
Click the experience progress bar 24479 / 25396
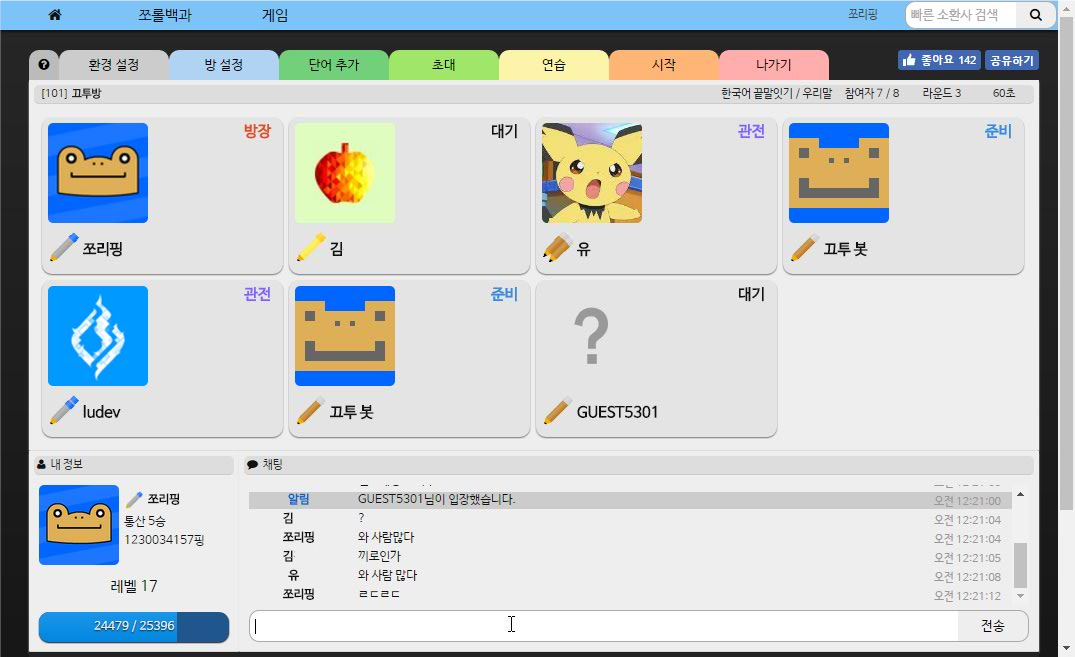pos(134,626)
